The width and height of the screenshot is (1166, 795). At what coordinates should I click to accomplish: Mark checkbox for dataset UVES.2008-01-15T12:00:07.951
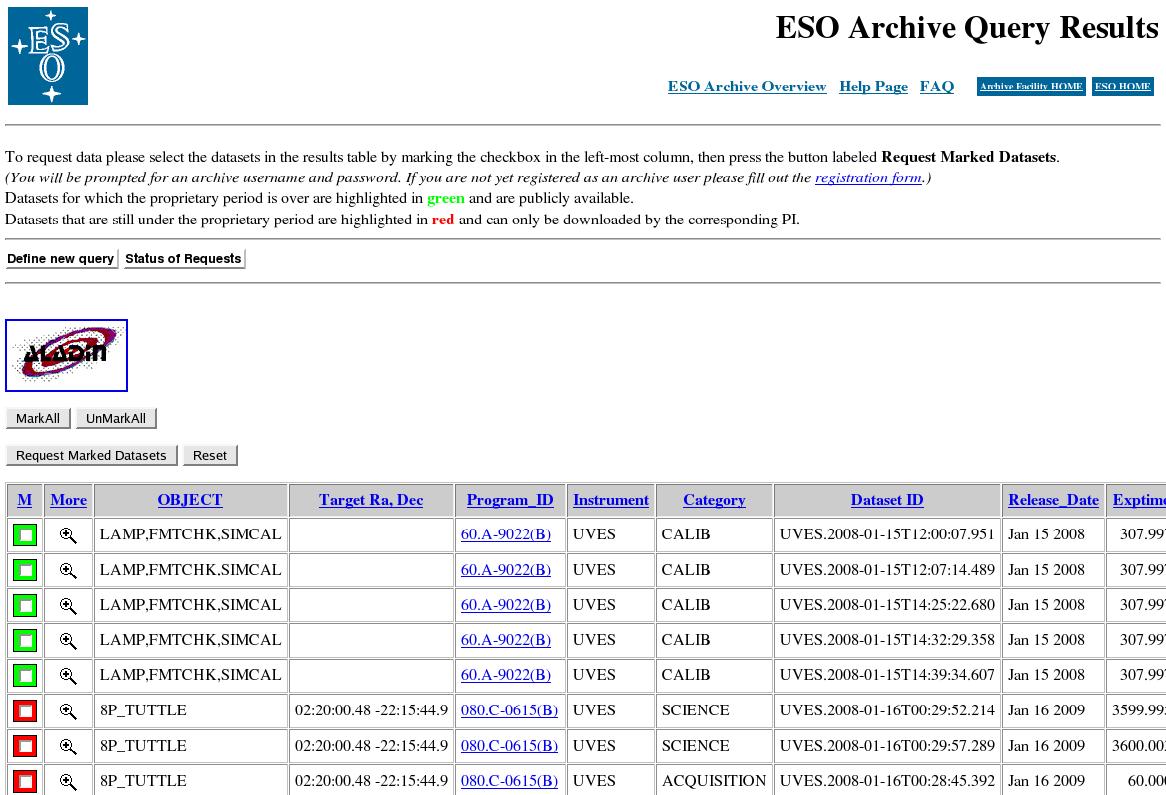tap(25, 535)
